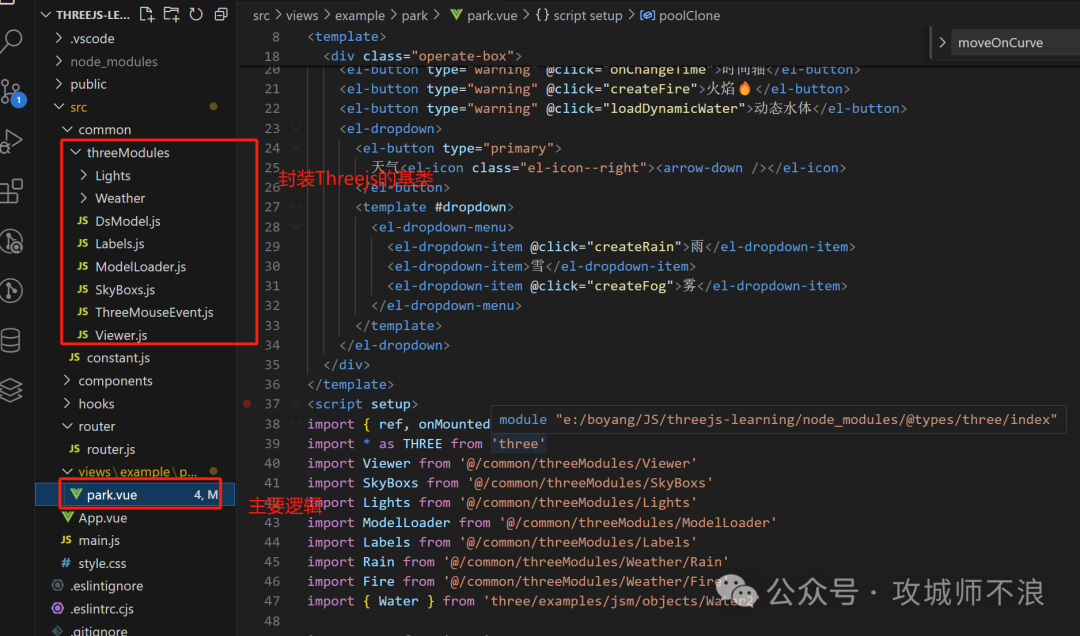Collapse all folders in explorer
Screen dimensions: 1080x636
point(221,14)
